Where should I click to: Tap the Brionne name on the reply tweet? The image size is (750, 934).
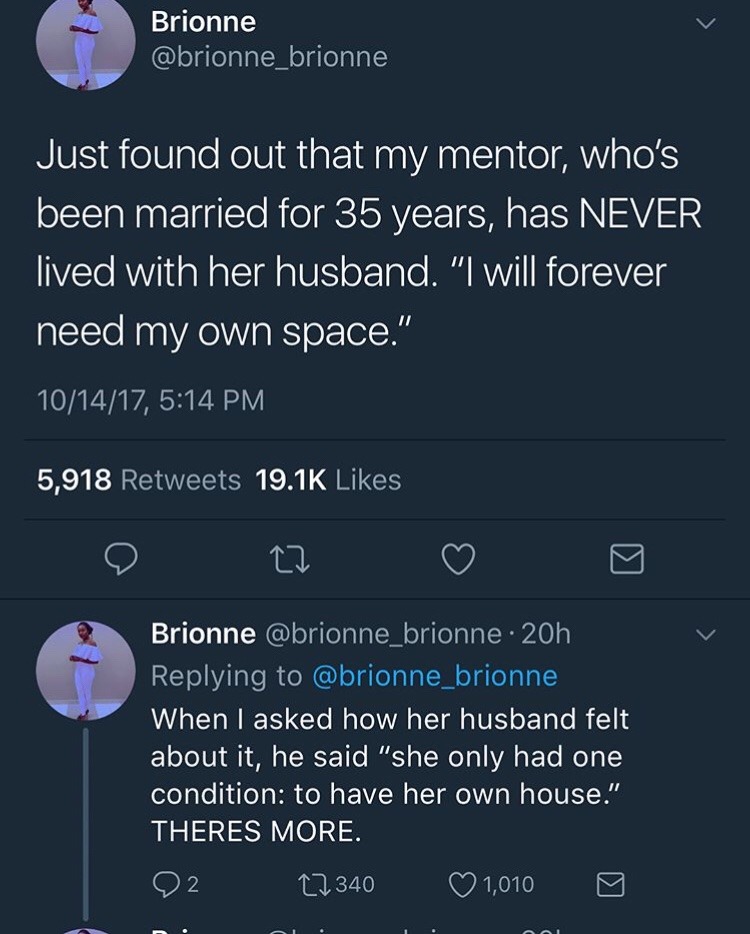coord(203,633)
